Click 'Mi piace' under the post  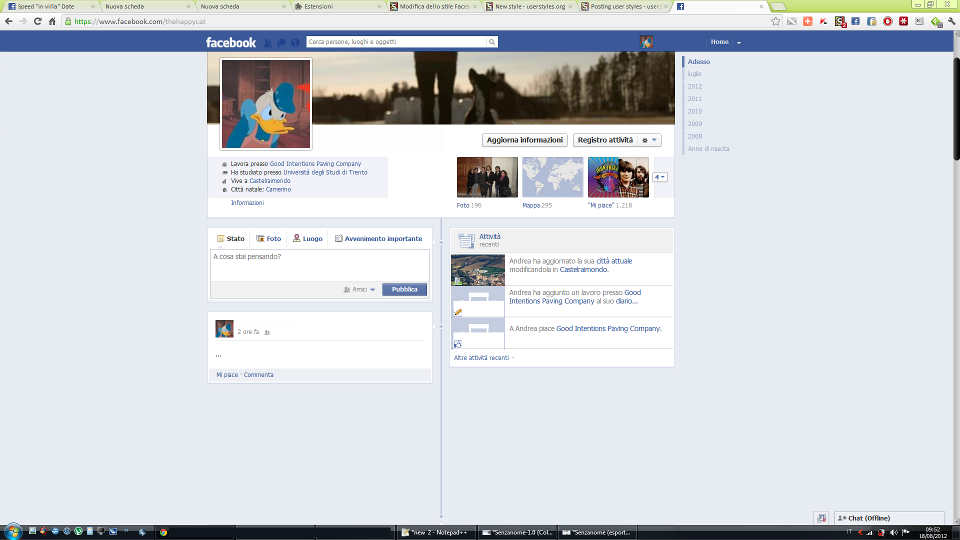pyautogui.click(x=227, y=375)
